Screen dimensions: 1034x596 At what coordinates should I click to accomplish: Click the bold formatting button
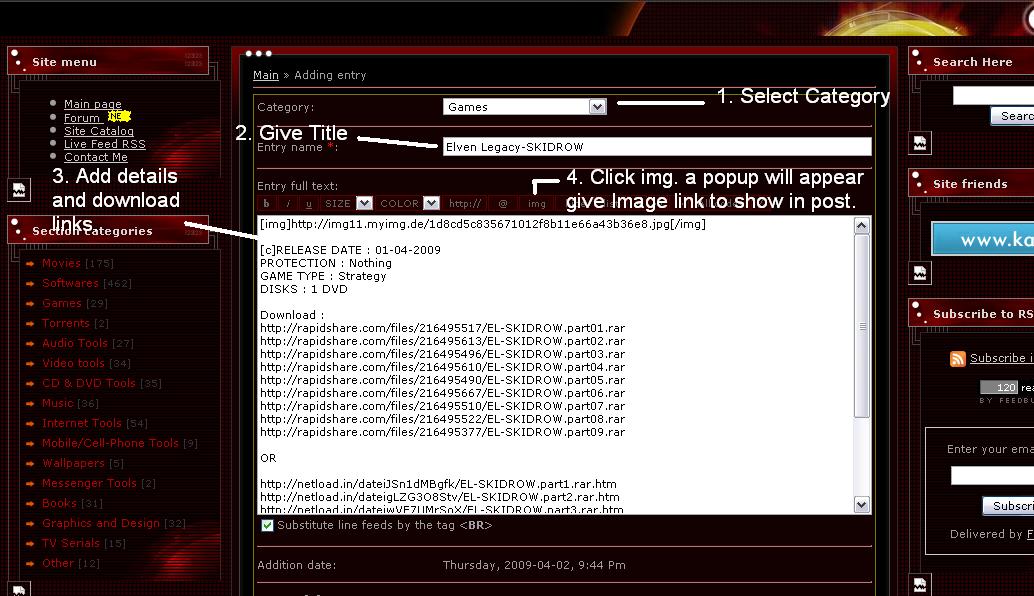tap(266, 203)
